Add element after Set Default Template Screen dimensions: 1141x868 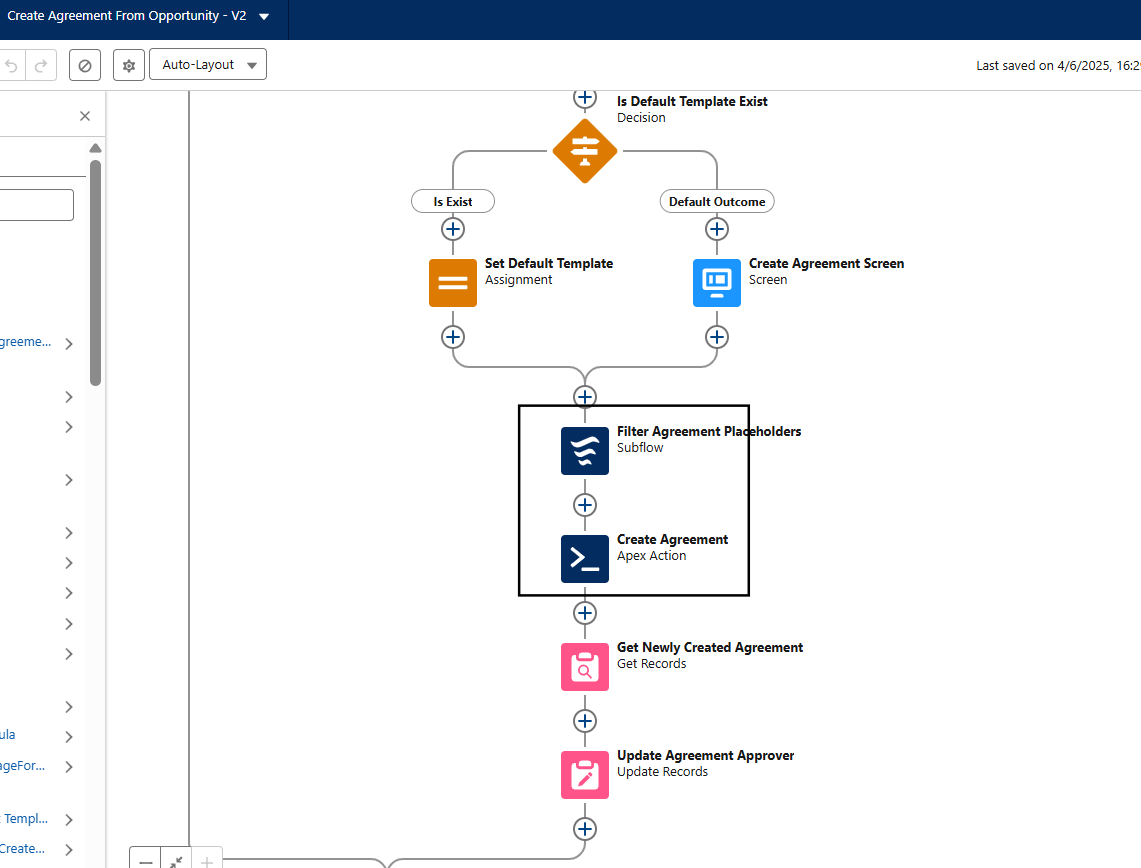point(453,337)
